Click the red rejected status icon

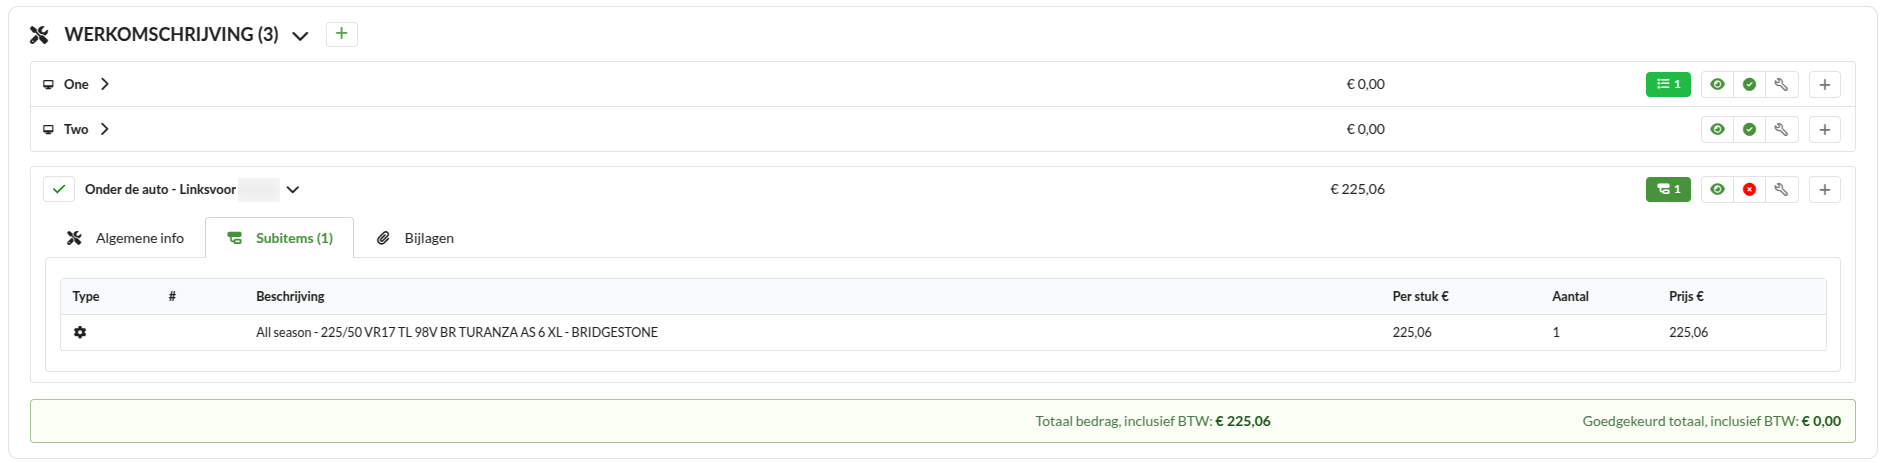(x=1749, y=190)
